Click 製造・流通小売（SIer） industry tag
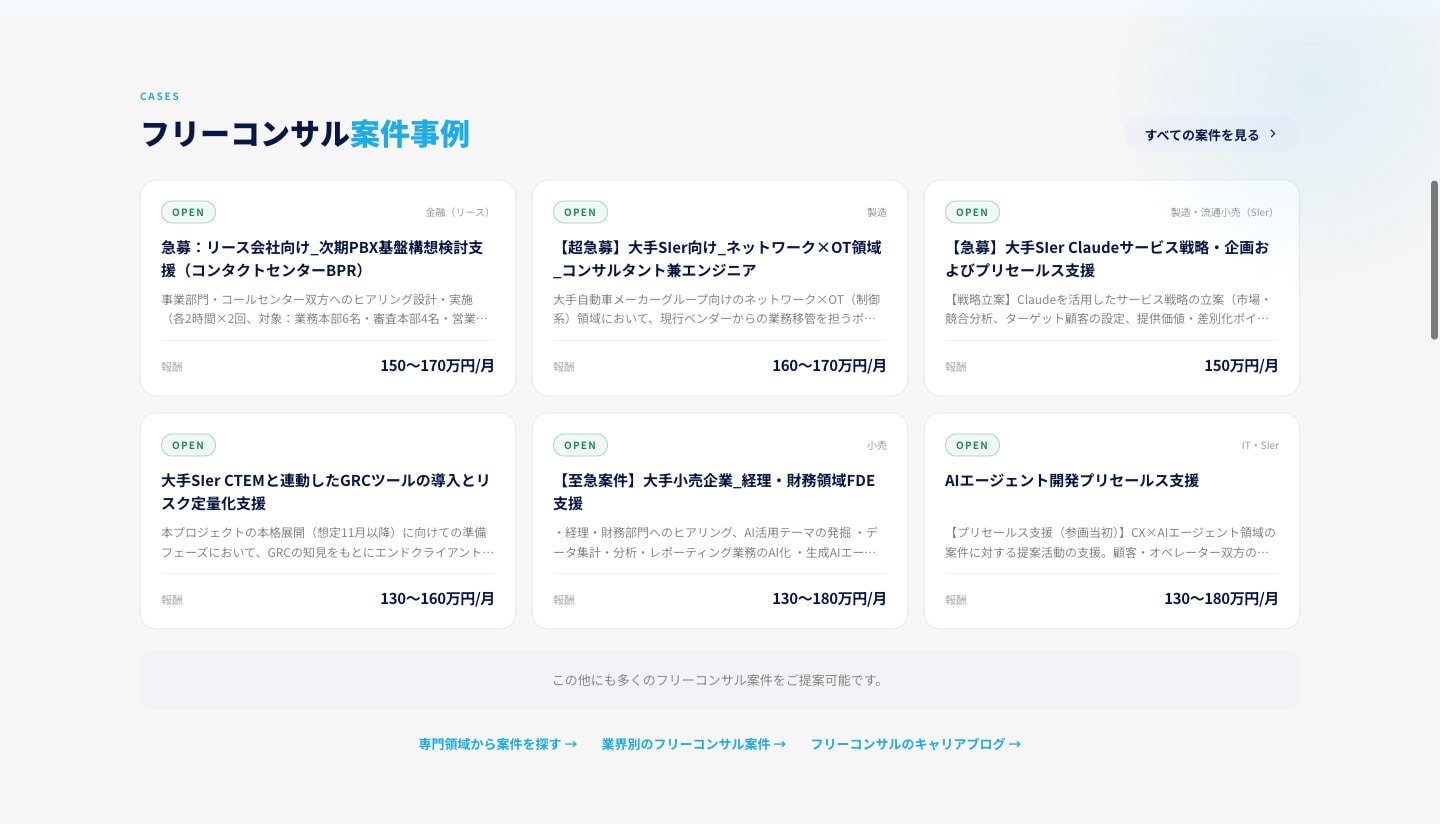Image resolution: width=1440 pixels, height=824 pixels. (x=1225, y=212)
